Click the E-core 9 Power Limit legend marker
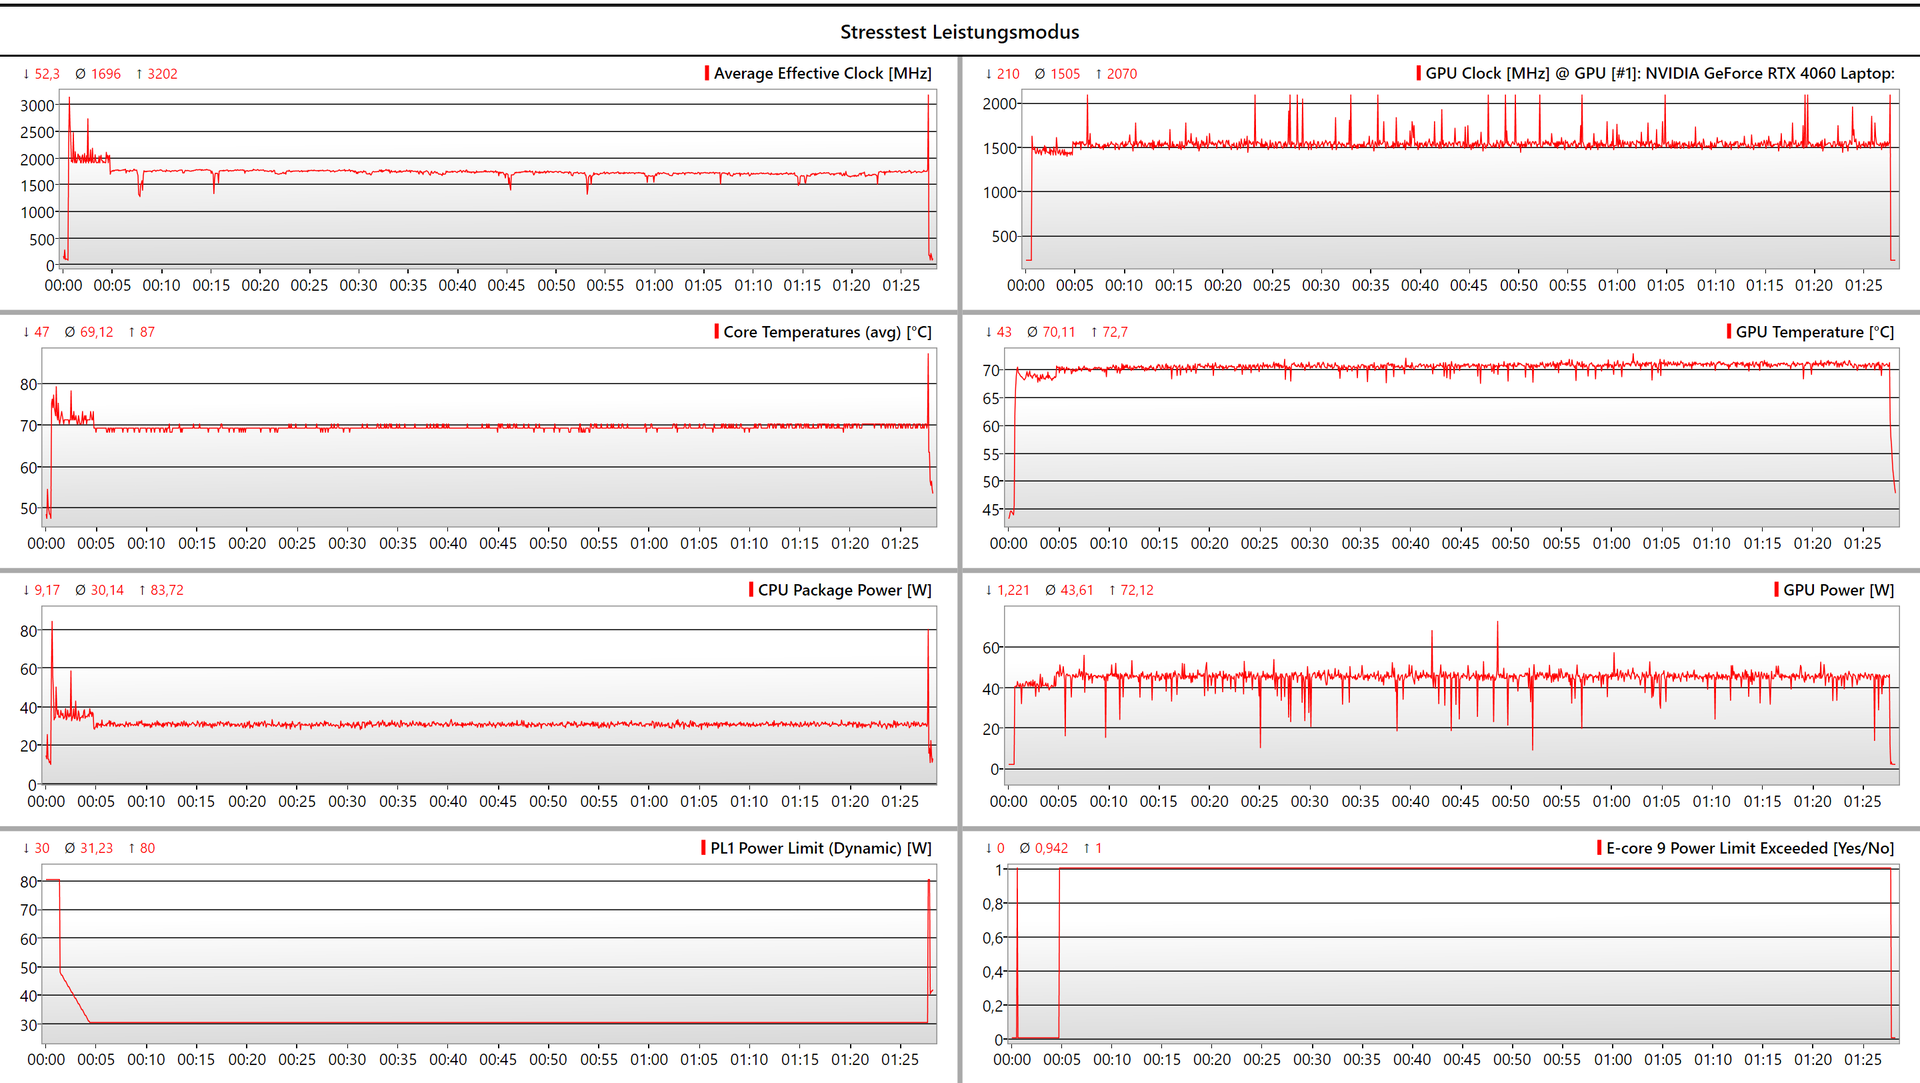 pyautogui.click(x=1599, y=847)
